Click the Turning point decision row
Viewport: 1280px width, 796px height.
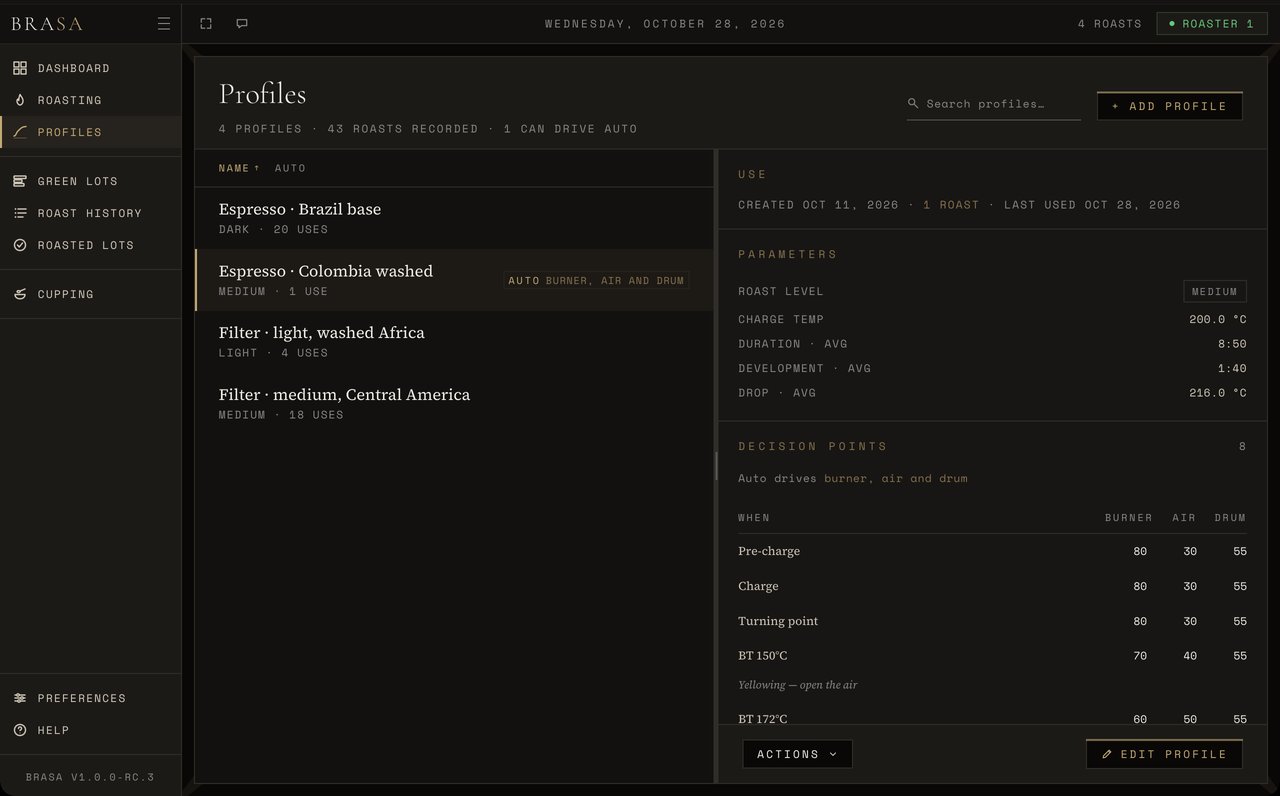(992, 621)
